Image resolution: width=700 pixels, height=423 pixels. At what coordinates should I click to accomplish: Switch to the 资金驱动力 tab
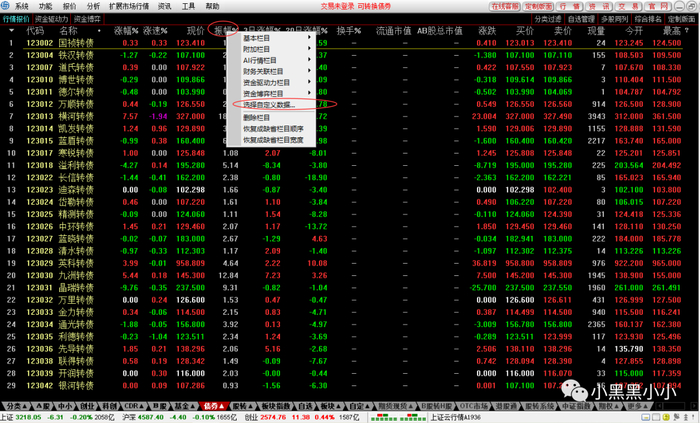click(51, 19)
